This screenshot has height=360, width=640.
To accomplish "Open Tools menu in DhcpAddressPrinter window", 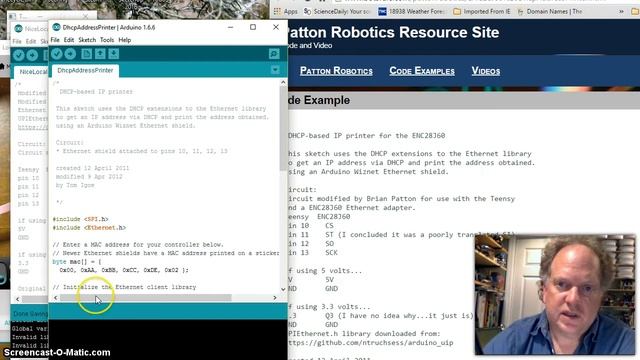I will coord(107,40).
